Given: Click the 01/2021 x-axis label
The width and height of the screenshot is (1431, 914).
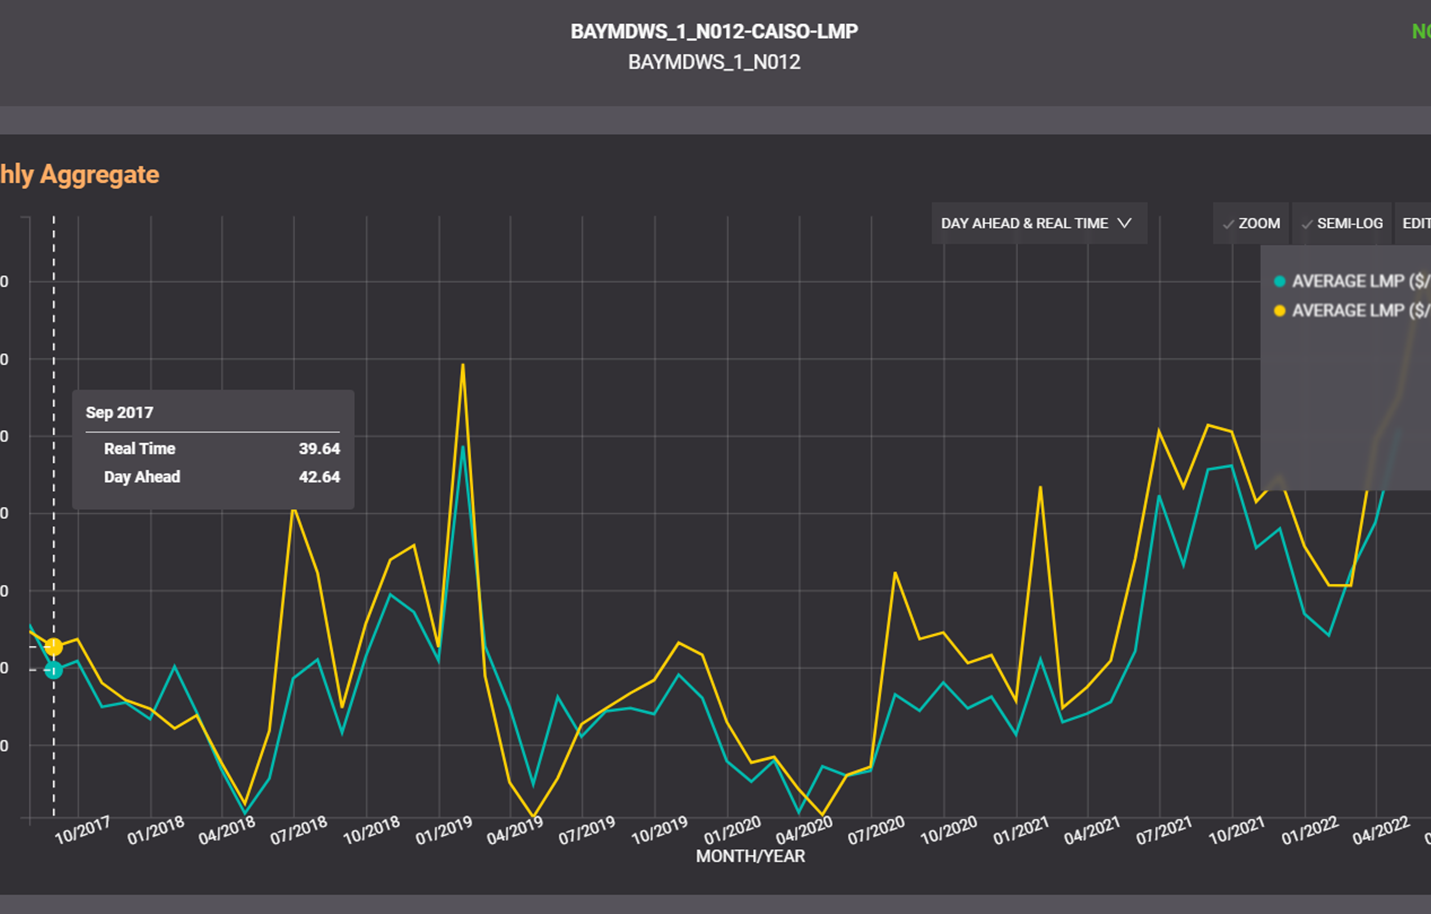Looking at the screenshot, I should 1020,830.
